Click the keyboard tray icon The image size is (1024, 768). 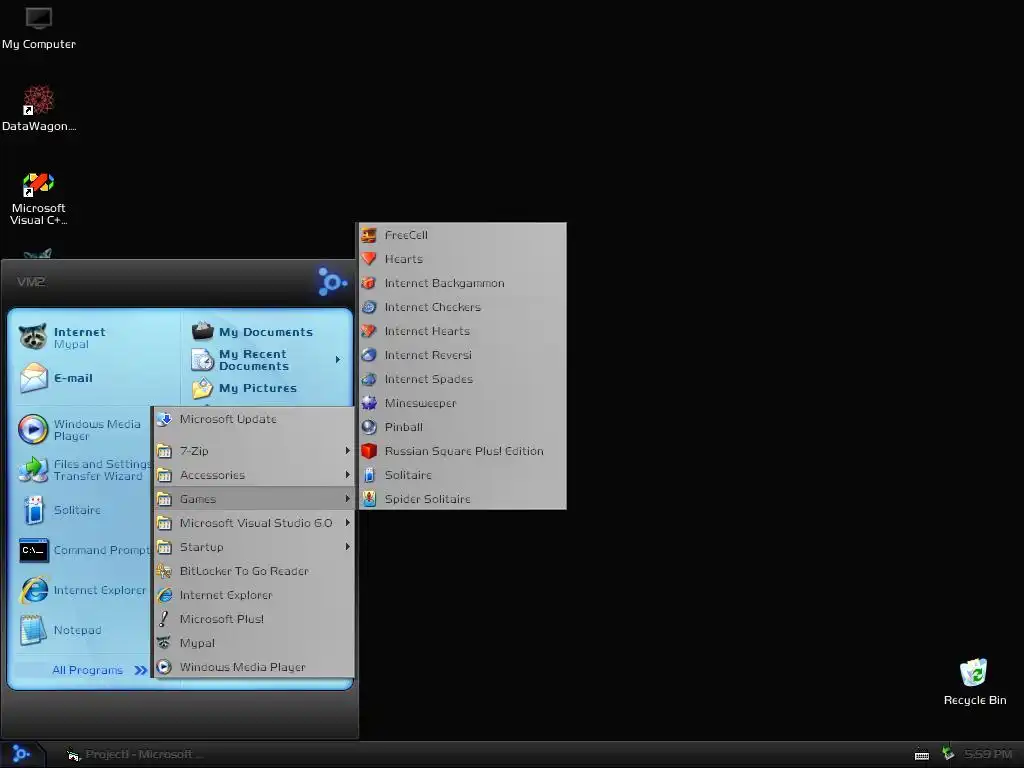click(921, 755)
